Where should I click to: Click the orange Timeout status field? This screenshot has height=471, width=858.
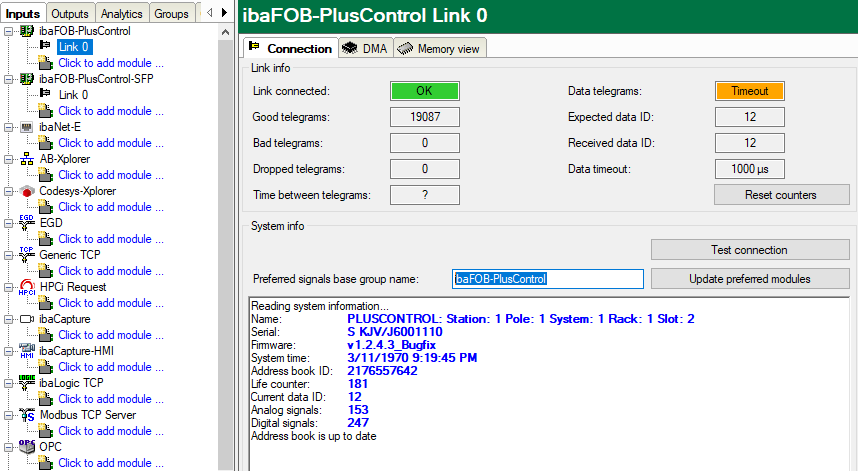click(750, 91)
